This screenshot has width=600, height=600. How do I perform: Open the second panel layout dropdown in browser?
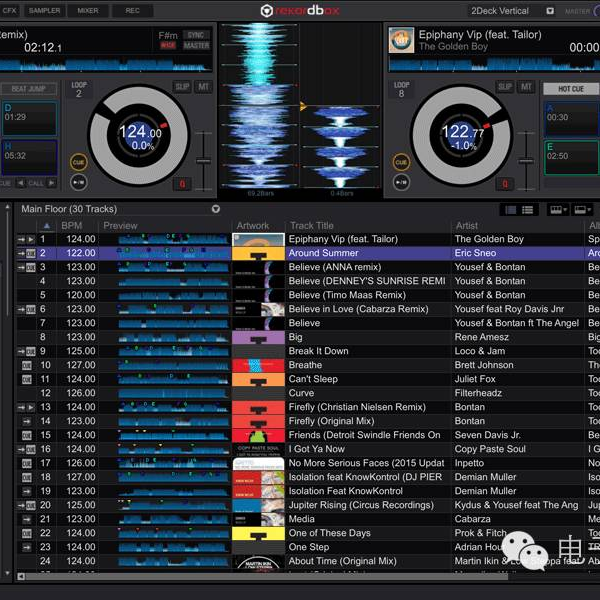(x=582, y=210)
